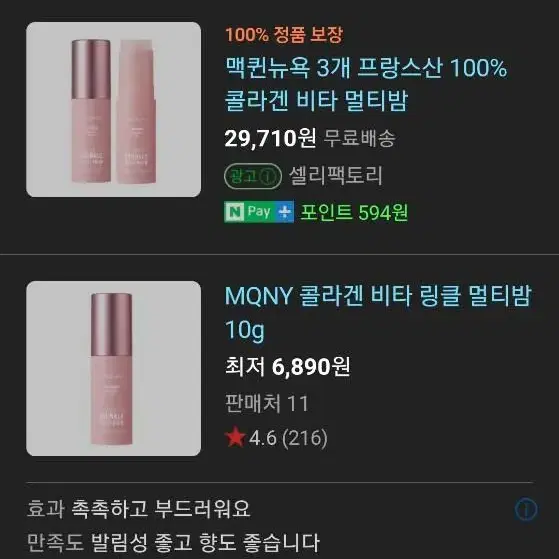Screen dimensions: 559x559
Task: Click the 포인트 594원 reward text
Action: point(354,212)
